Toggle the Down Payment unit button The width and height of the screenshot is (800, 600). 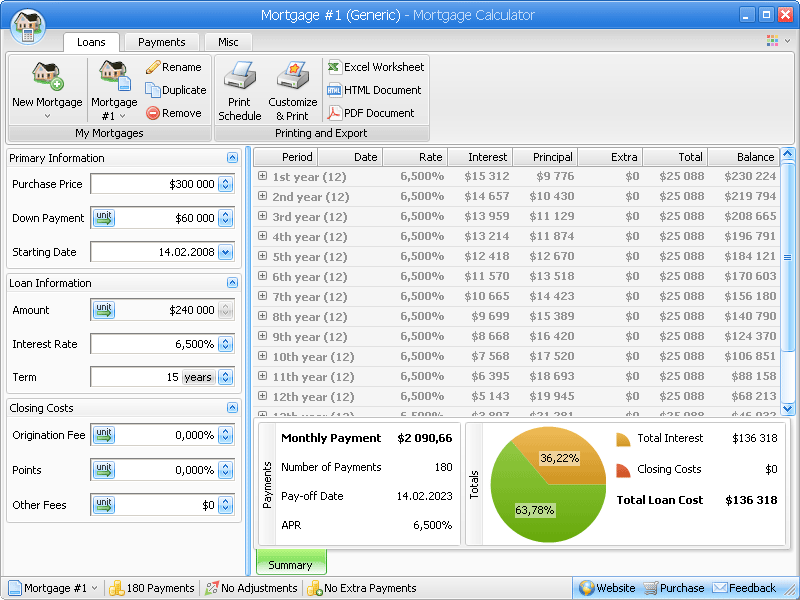click(x=104, y=218)
